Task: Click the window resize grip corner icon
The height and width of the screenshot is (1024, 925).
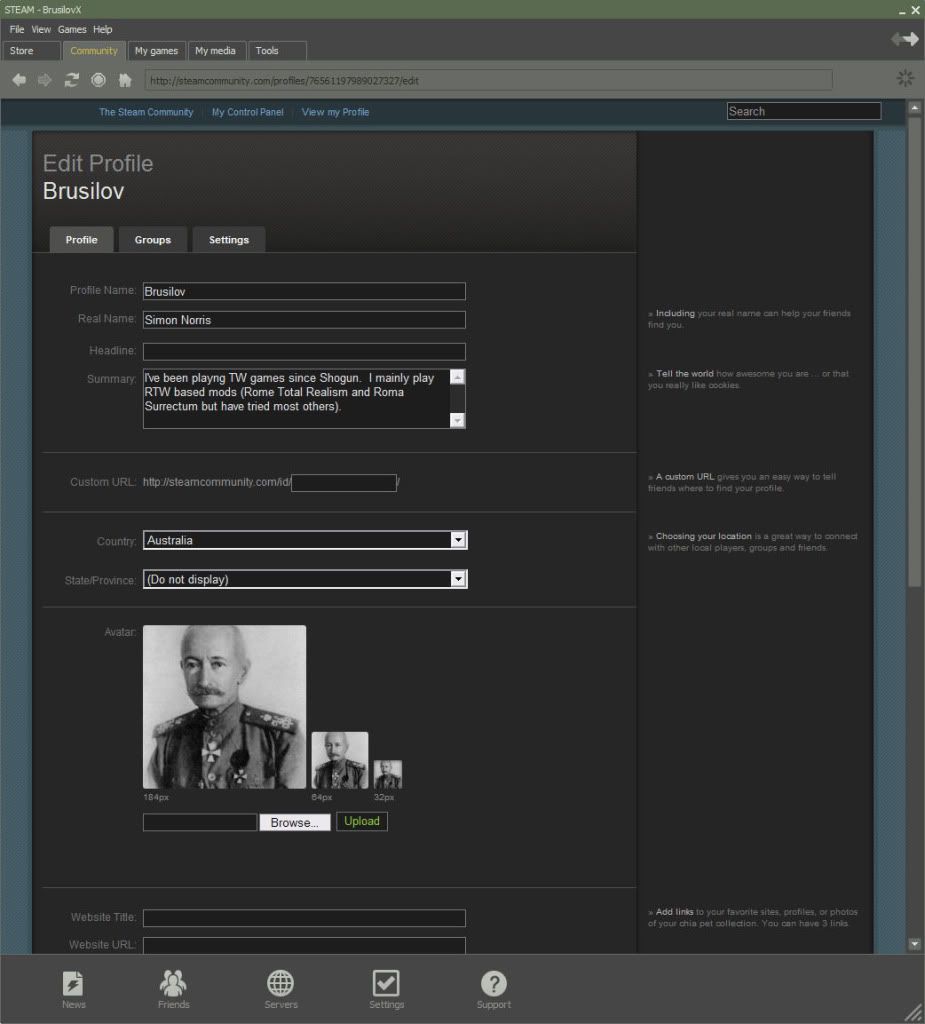Action: pyautogui.click(x=913, y=1012)
